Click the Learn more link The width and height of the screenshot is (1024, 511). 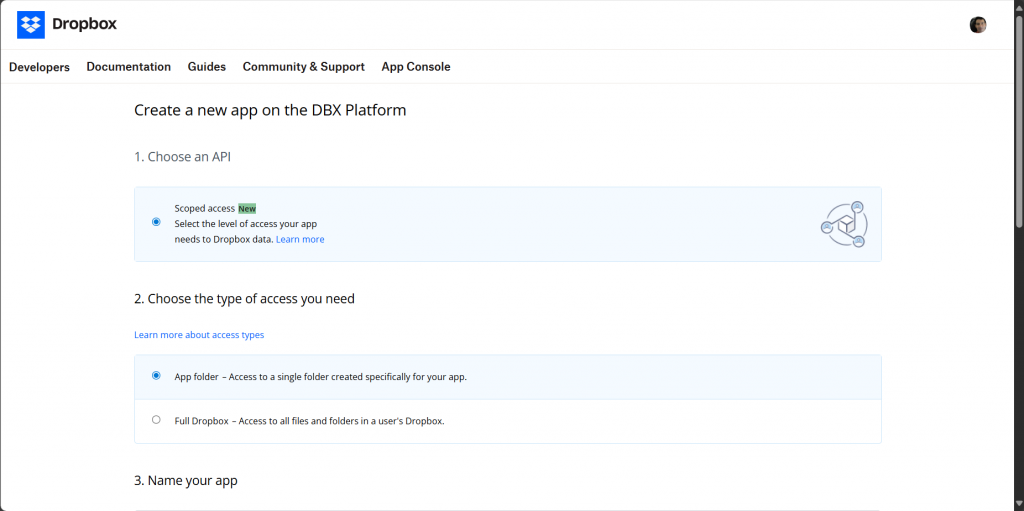point(300,239)
